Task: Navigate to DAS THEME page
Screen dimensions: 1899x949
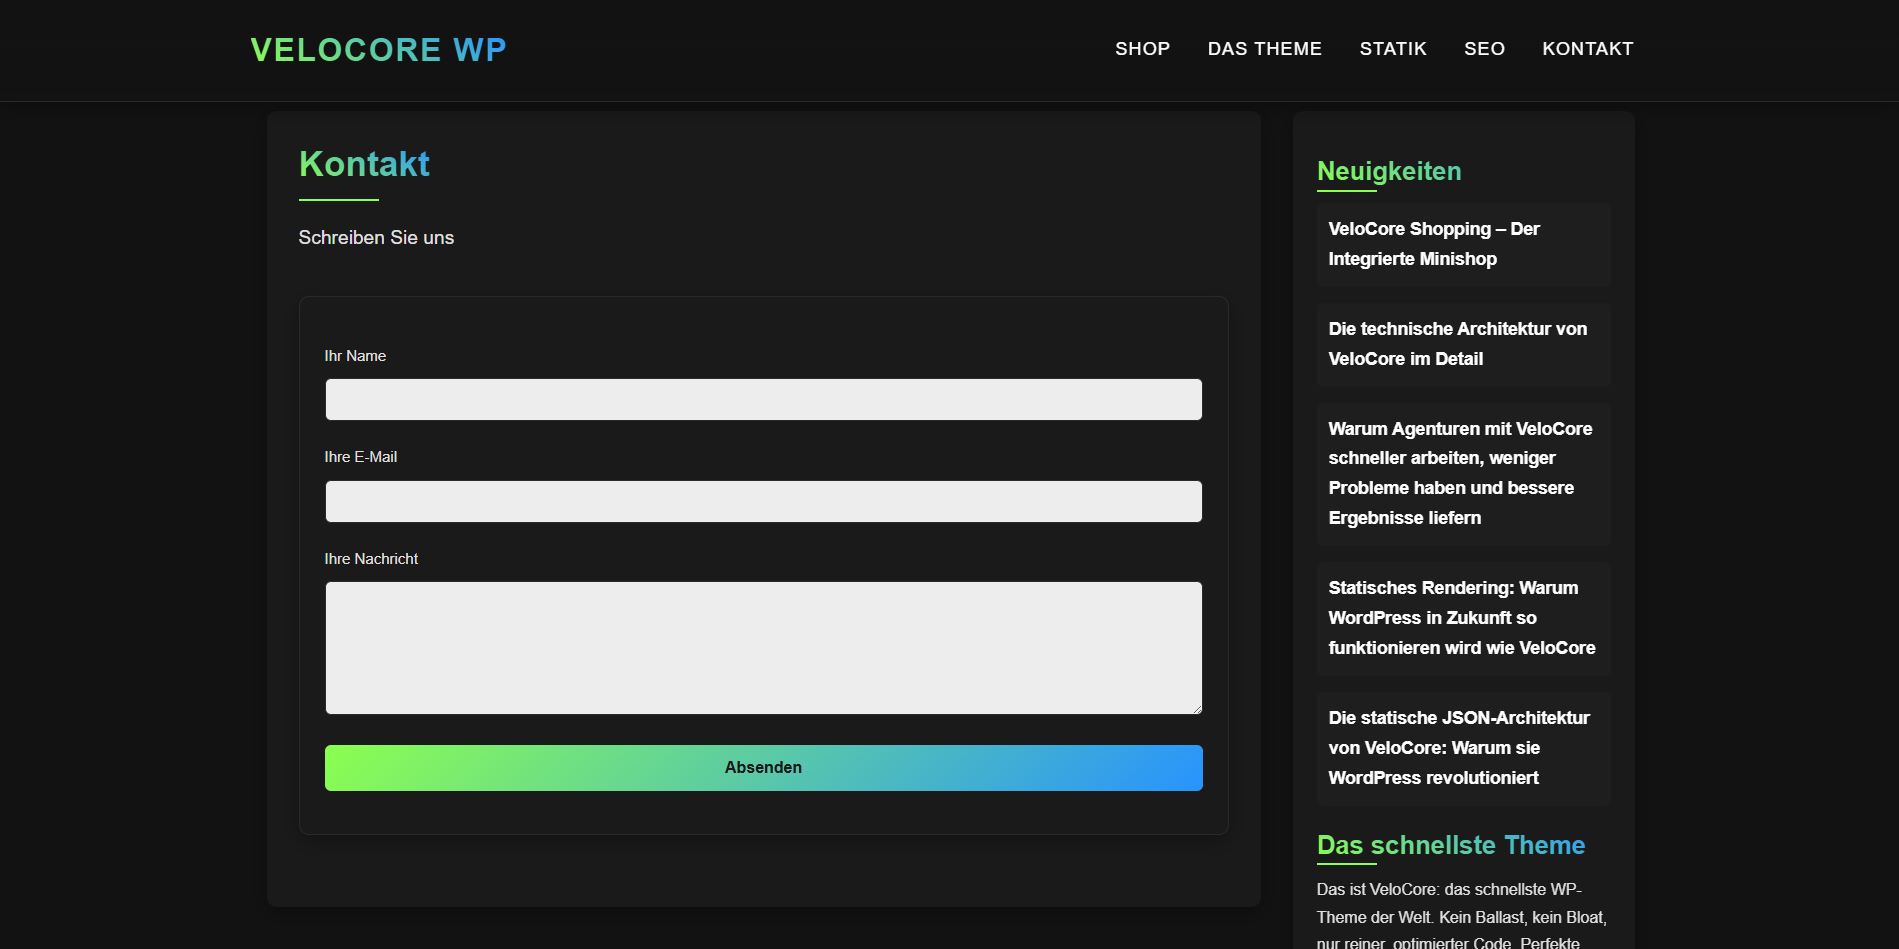Action: coord(1264,48)
